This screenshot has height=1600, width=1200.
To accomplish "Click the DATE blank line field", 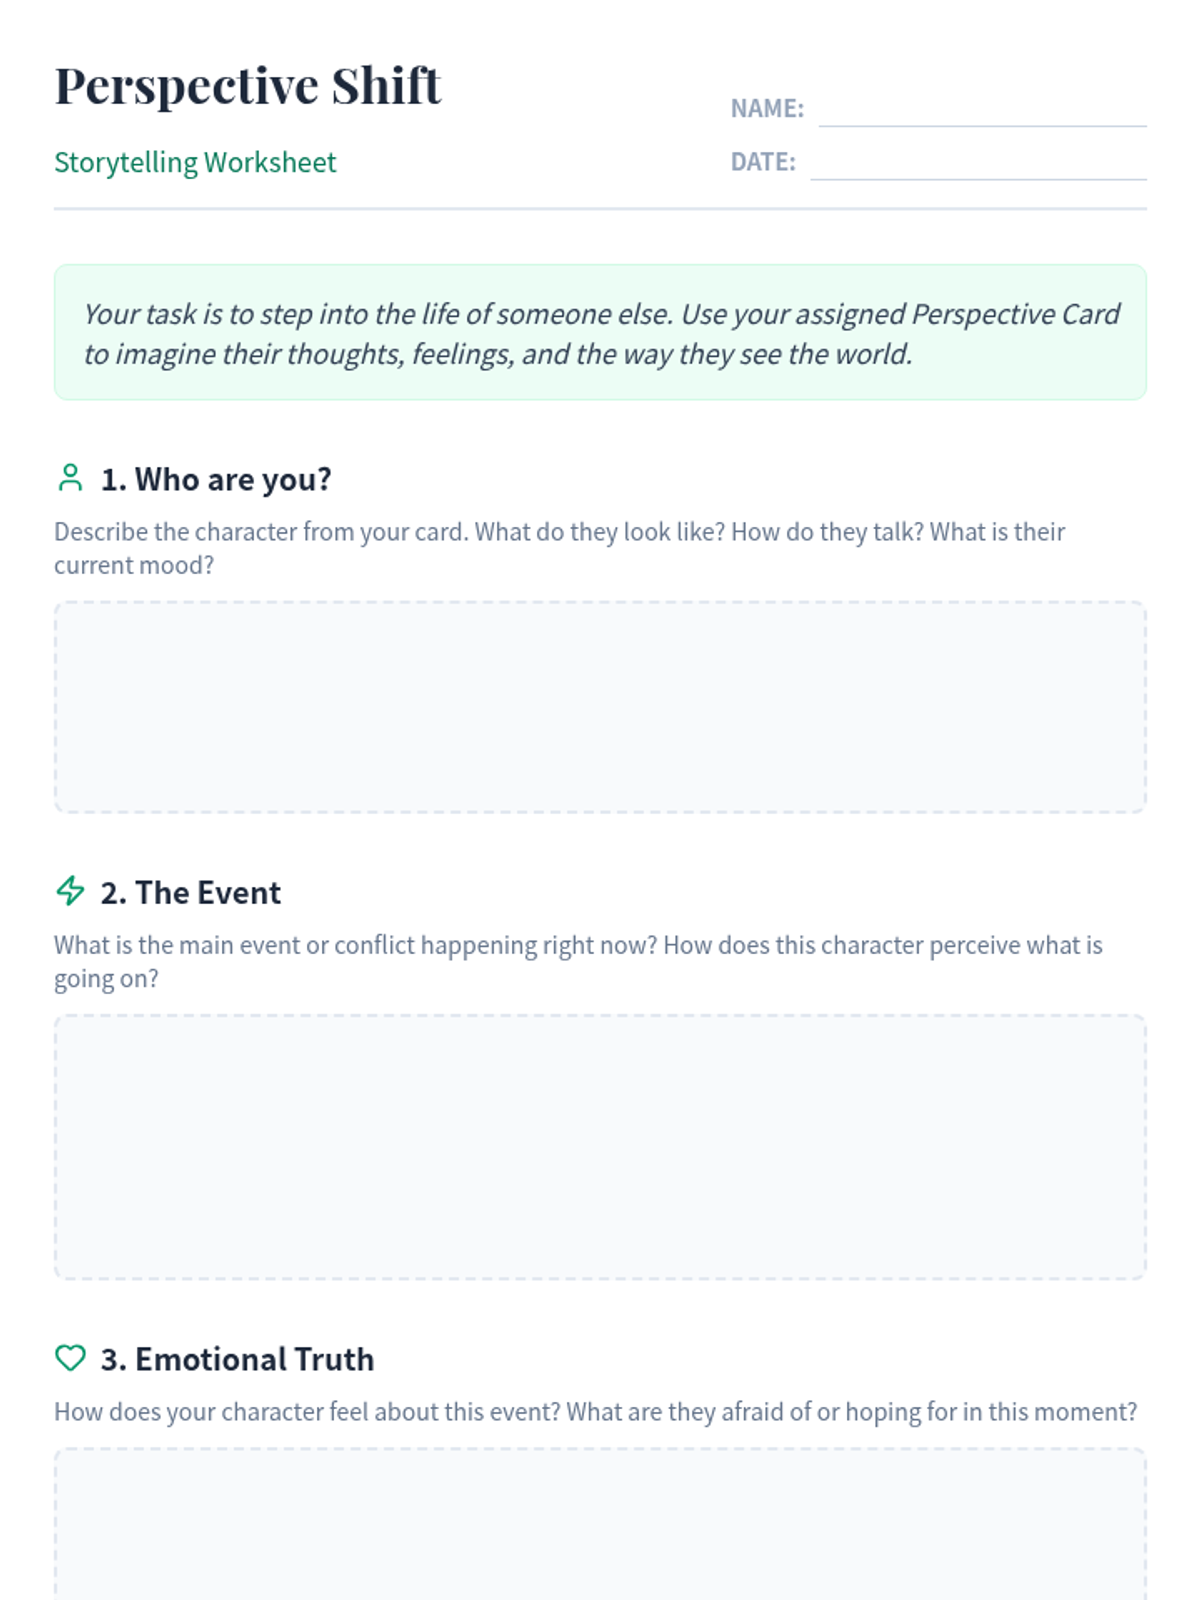I will coord(978,164).
